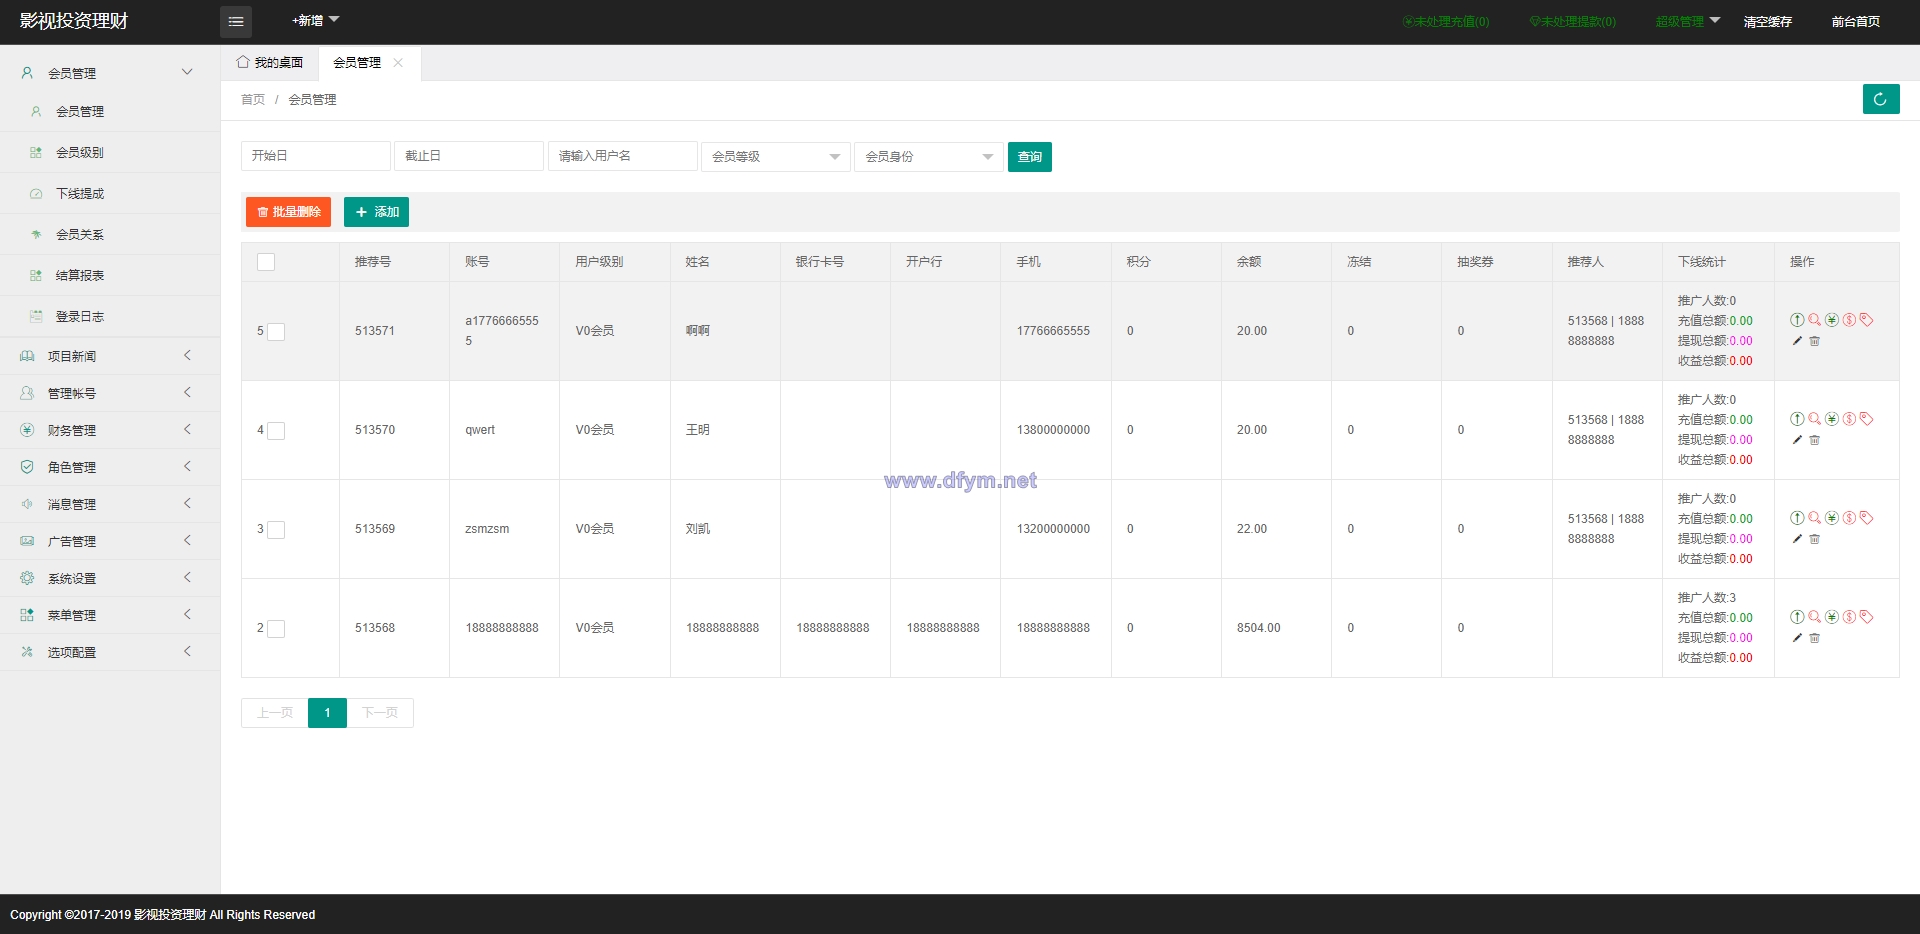Switch to the 我的桌面 tab
The height and width of the screenshot is (934, 1920).
click(270, 62)
